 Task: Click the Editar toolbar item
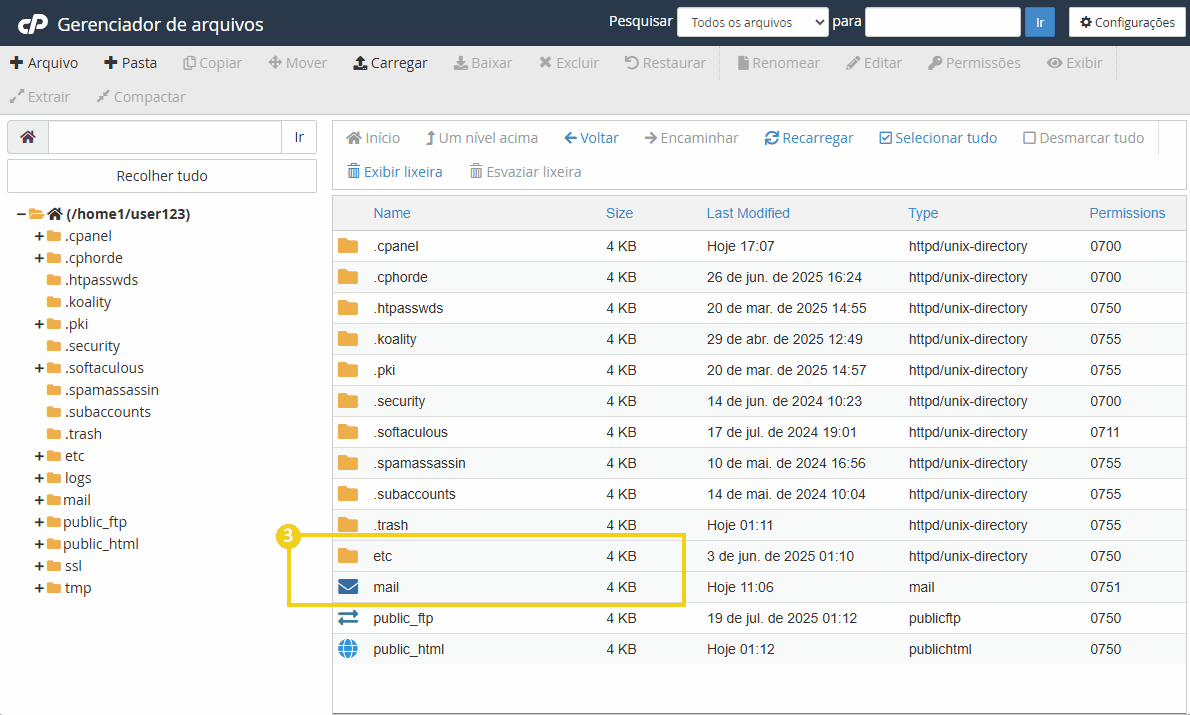874,63
